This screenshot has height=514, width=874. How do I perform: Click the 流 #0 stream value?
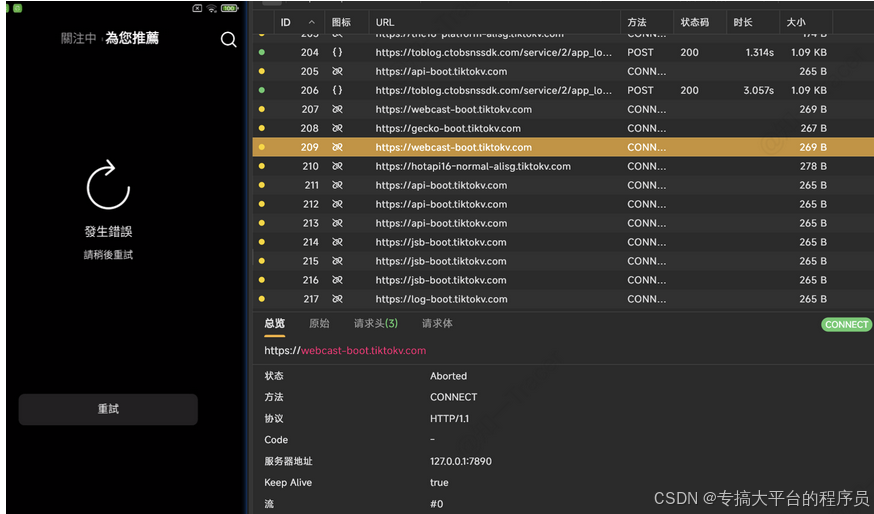pos(436,504)
